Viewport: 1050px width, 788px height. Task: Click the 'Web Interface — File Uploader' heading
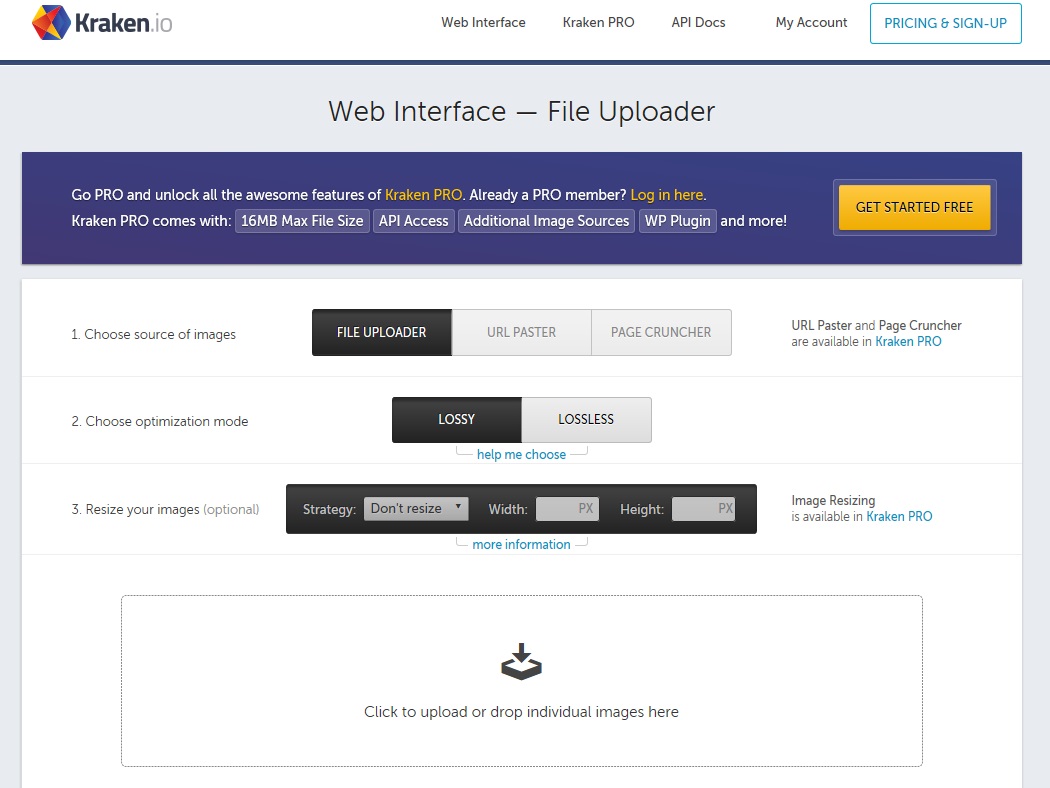tap(522, 111)
